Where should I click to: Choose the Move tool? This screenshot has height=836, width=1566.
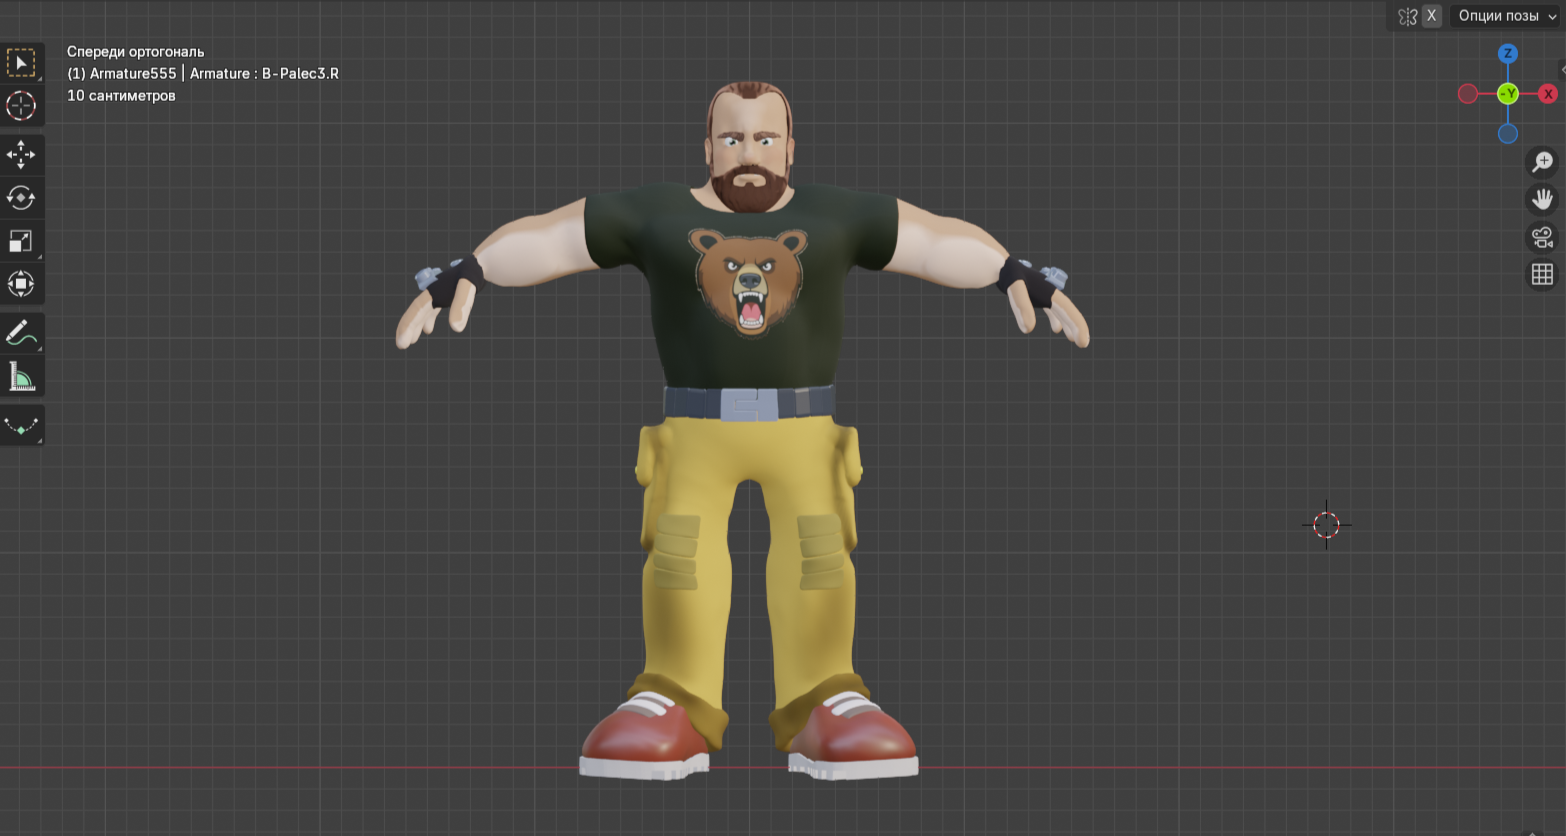pyautogui.click(x=21, y=154)
